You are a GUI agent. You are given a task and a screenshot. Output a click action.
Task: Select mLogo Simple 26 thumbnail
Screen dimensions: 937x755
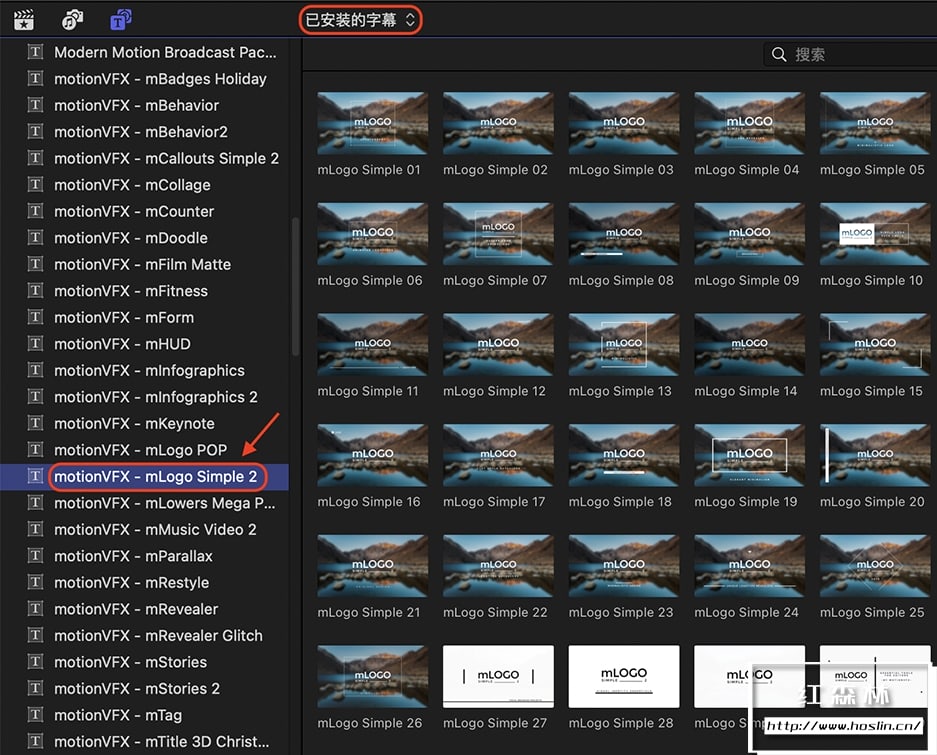coord(372,676)
